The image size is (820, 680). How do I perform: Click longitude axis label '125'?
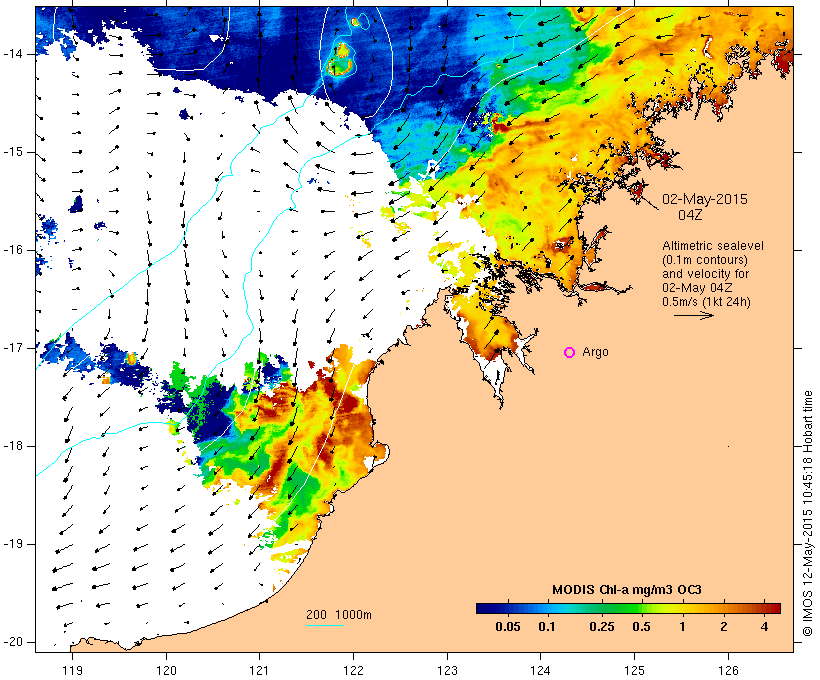635,670
